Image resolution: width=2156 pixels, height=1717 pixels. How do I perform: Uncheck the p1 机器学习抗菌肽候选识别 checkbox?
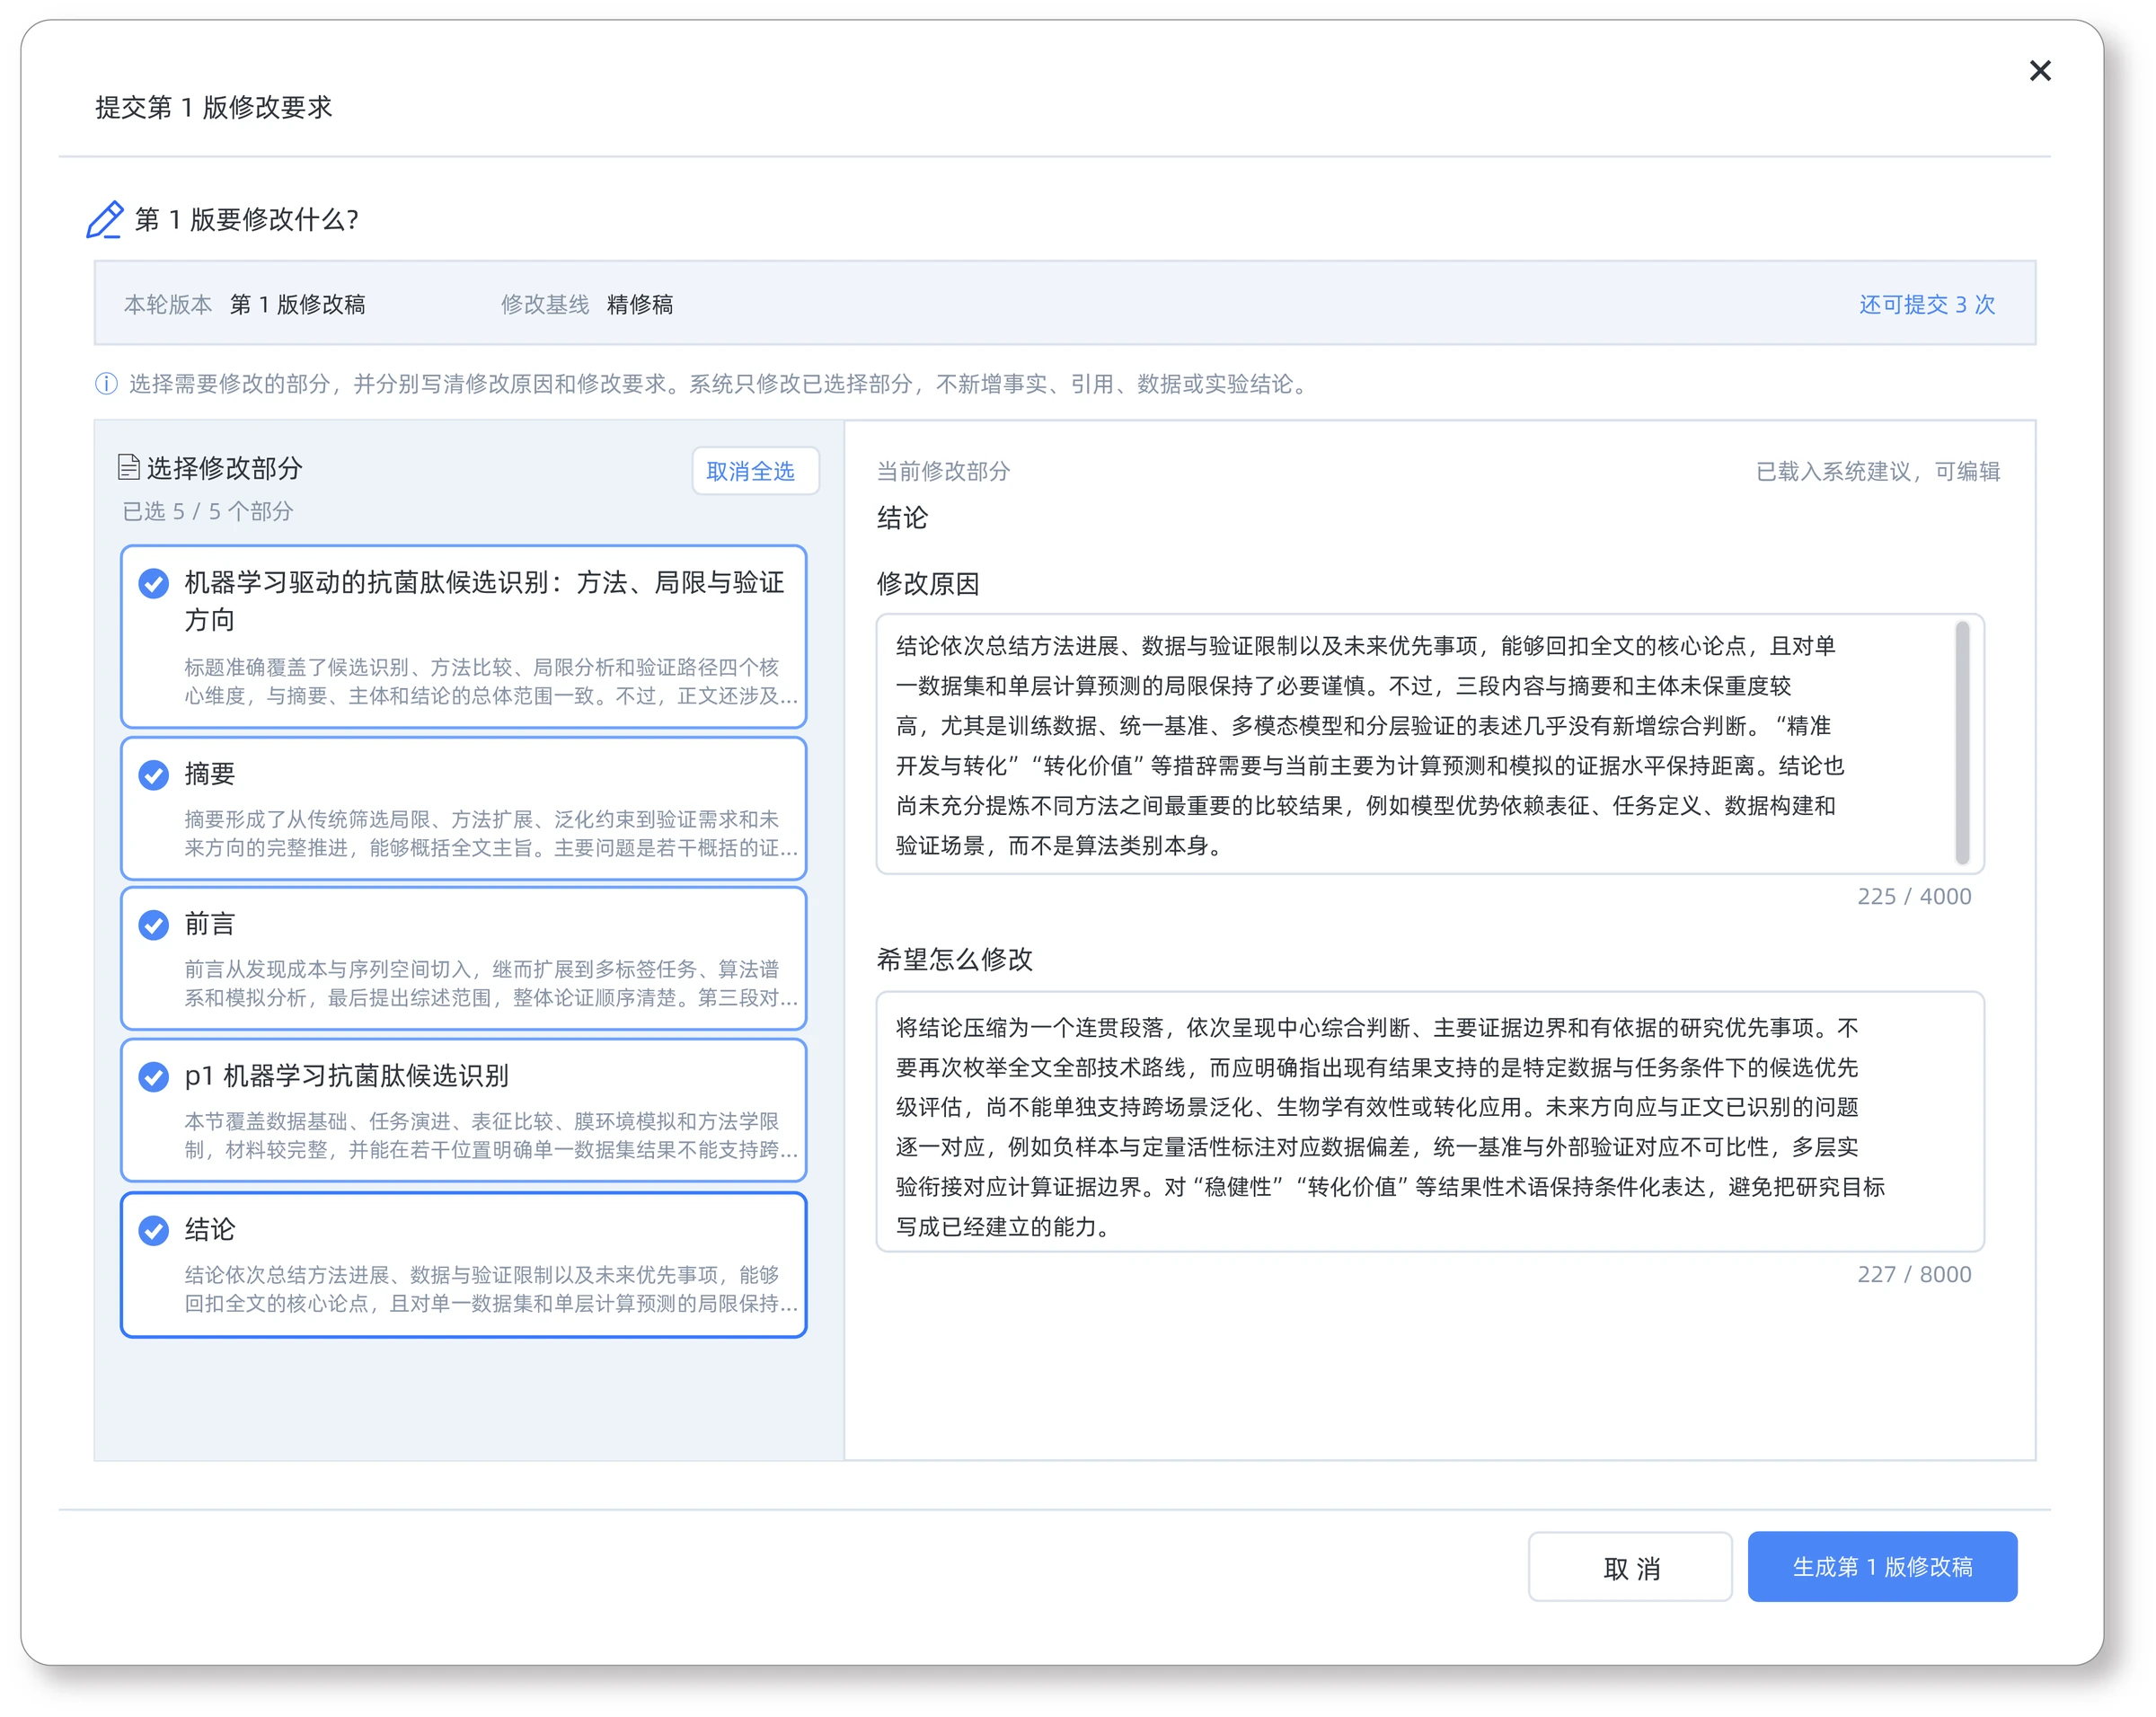154,1077
